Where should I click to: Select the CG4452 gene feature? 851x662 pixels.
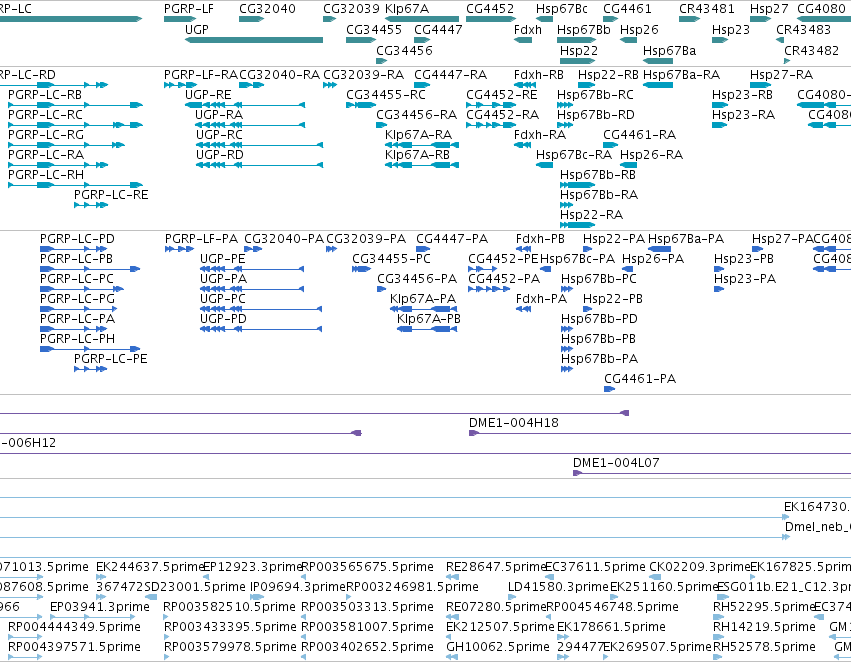coord(491,20)
